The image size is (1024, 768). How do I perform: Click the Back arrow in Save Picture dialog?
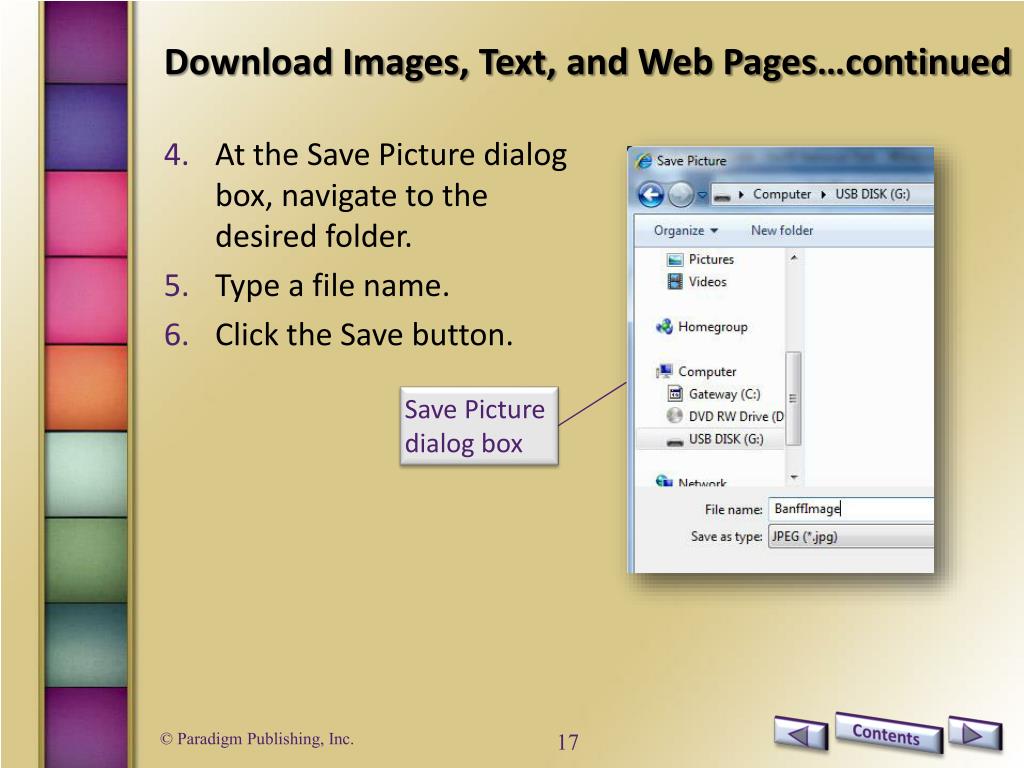coord(650,195)
